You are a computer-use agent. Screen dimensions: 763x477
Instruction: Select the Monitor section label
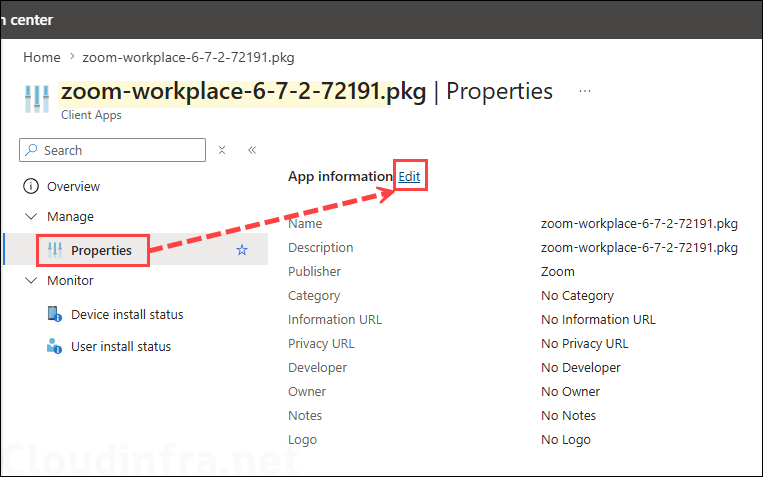tap(71, 280)
